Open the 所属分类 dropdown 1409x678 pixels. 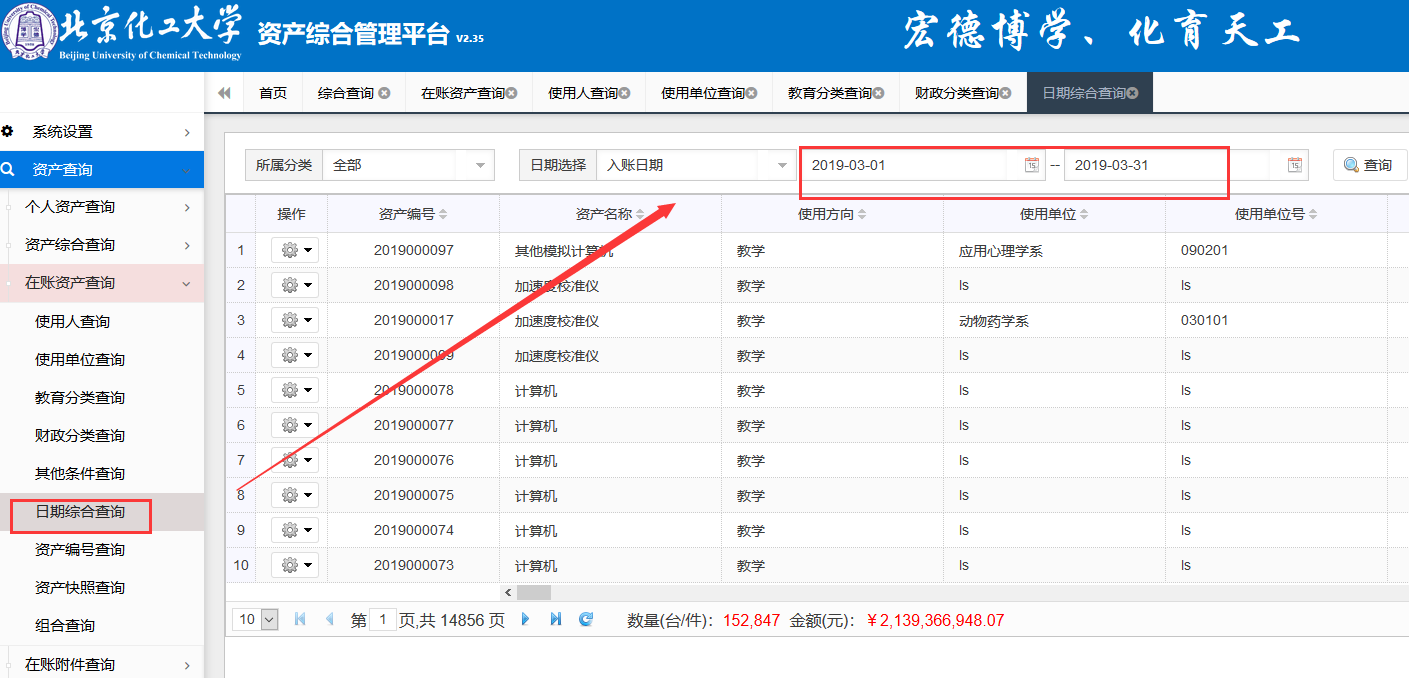click(x=480, y=165)
